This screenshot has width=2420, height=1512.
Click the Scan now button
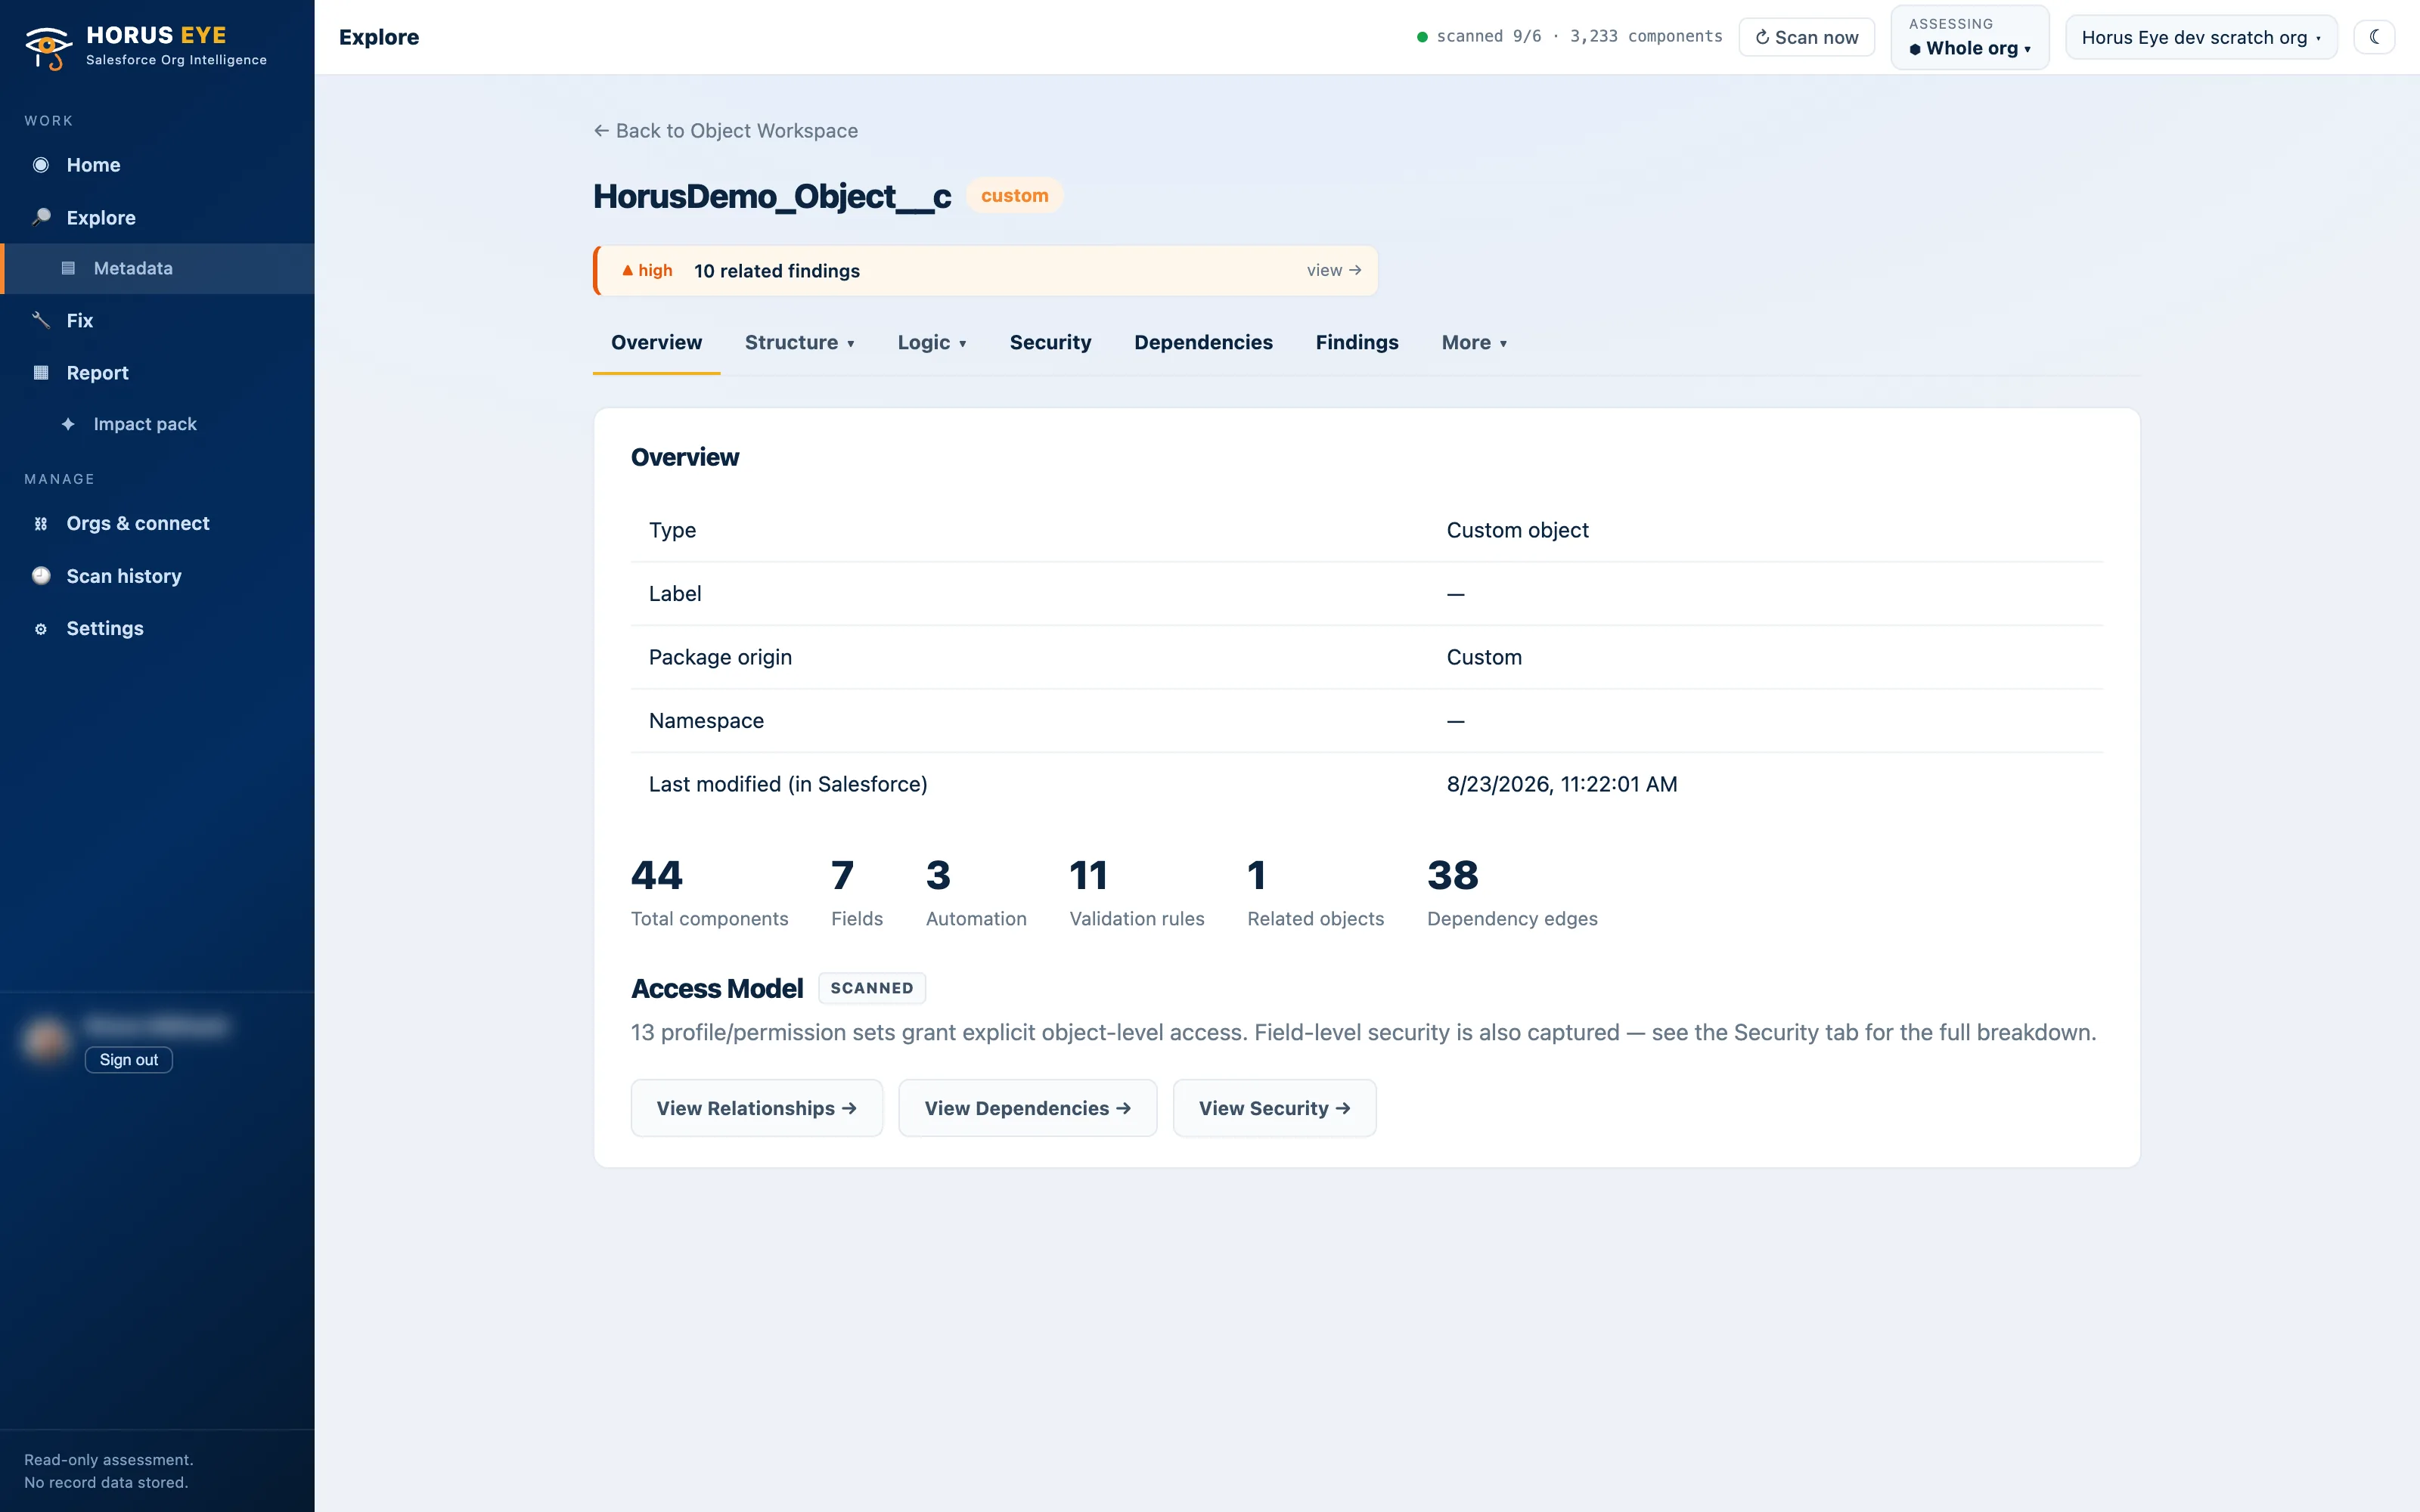coord(1806,37)
